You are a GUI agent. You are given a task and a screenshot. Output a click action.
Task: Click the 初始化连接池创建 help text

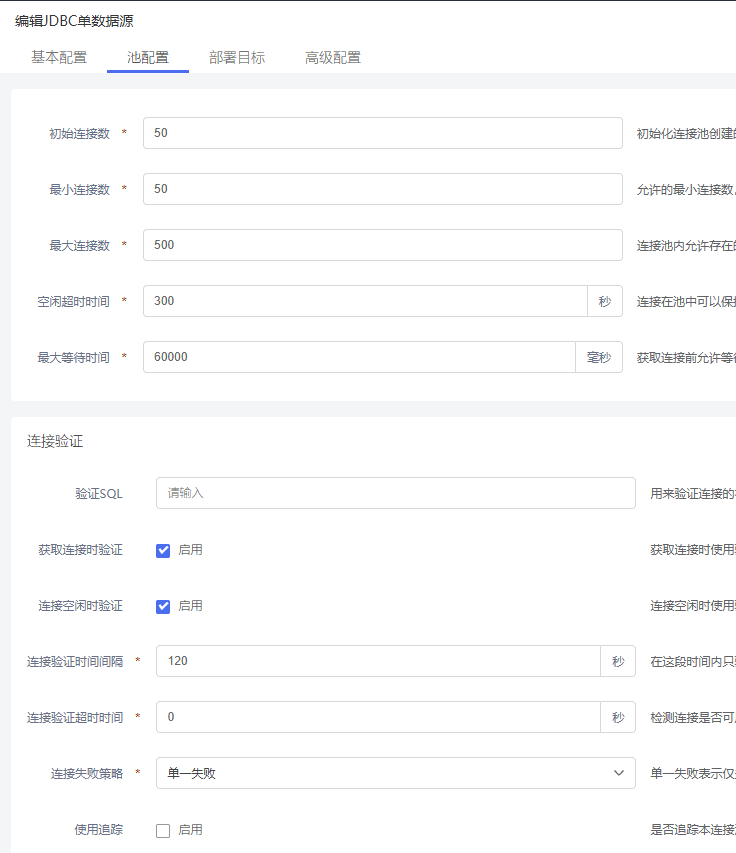686,133
